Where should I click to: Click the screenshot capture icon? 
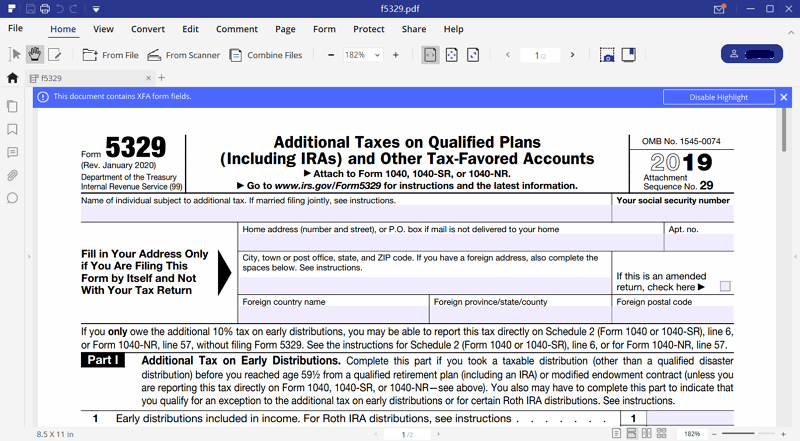pos(607,55)
